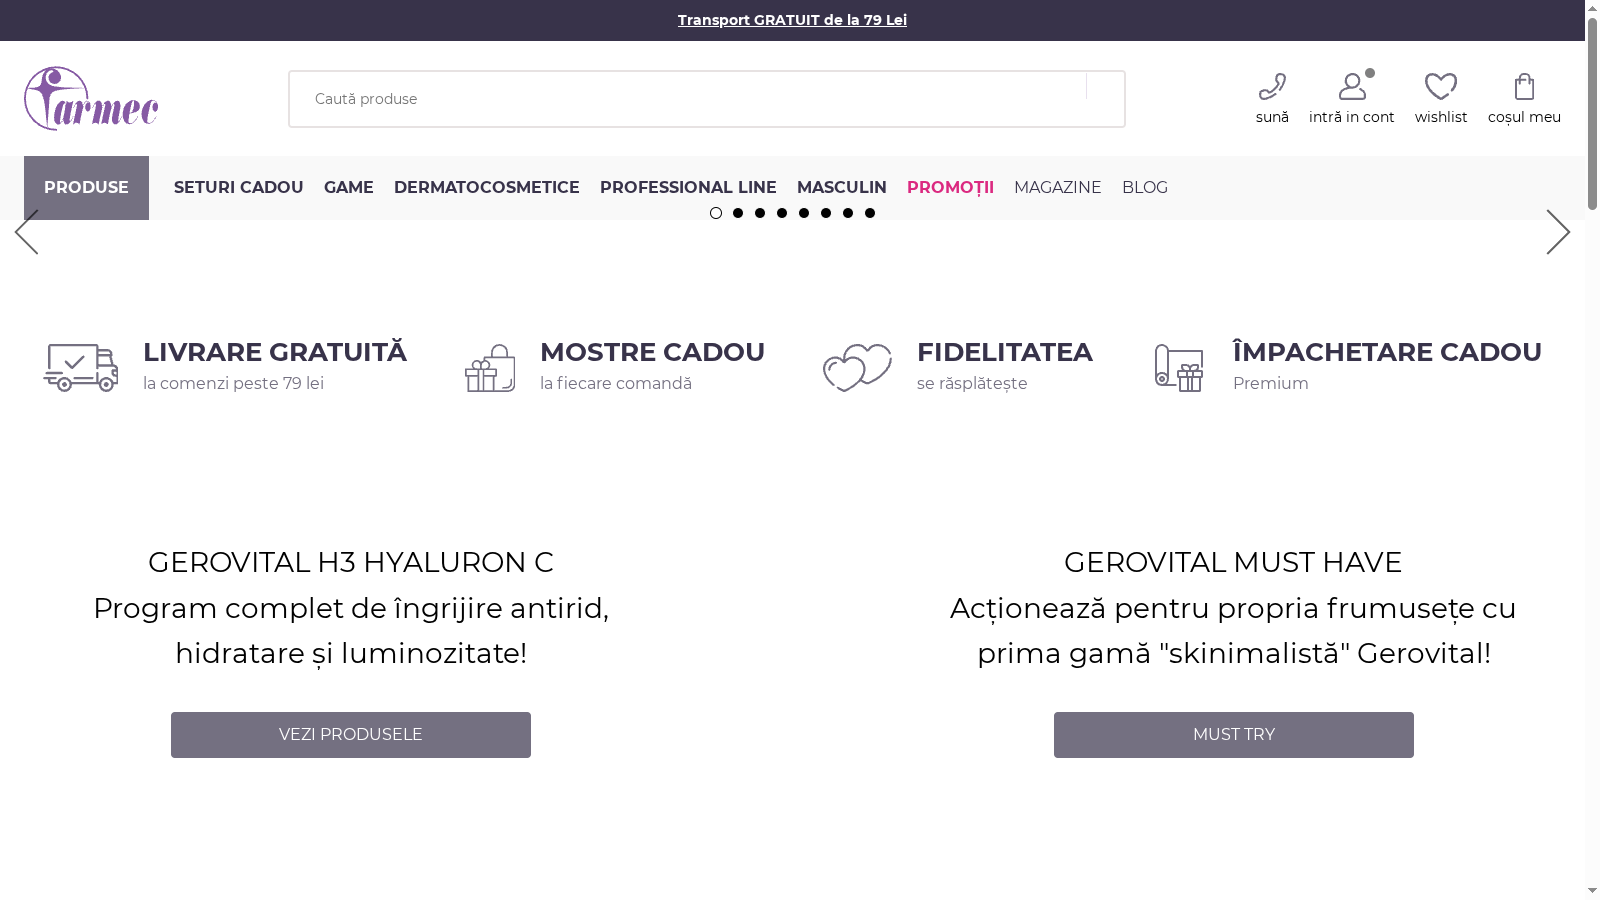Image resolution: width=1600 pixels, height=900 pixels.
Task: Click the VEZI PRODUSELE button
Action: (351, 735)
